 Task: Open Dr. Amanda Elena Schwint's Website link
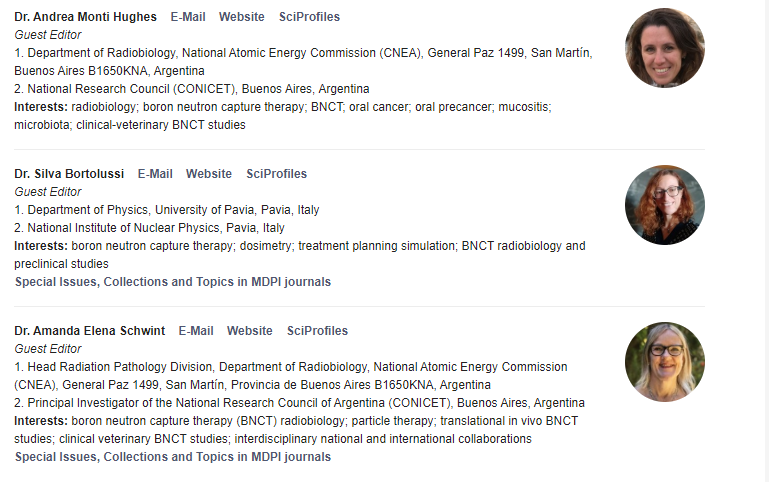pyautogui.click(x=250, y=331)
